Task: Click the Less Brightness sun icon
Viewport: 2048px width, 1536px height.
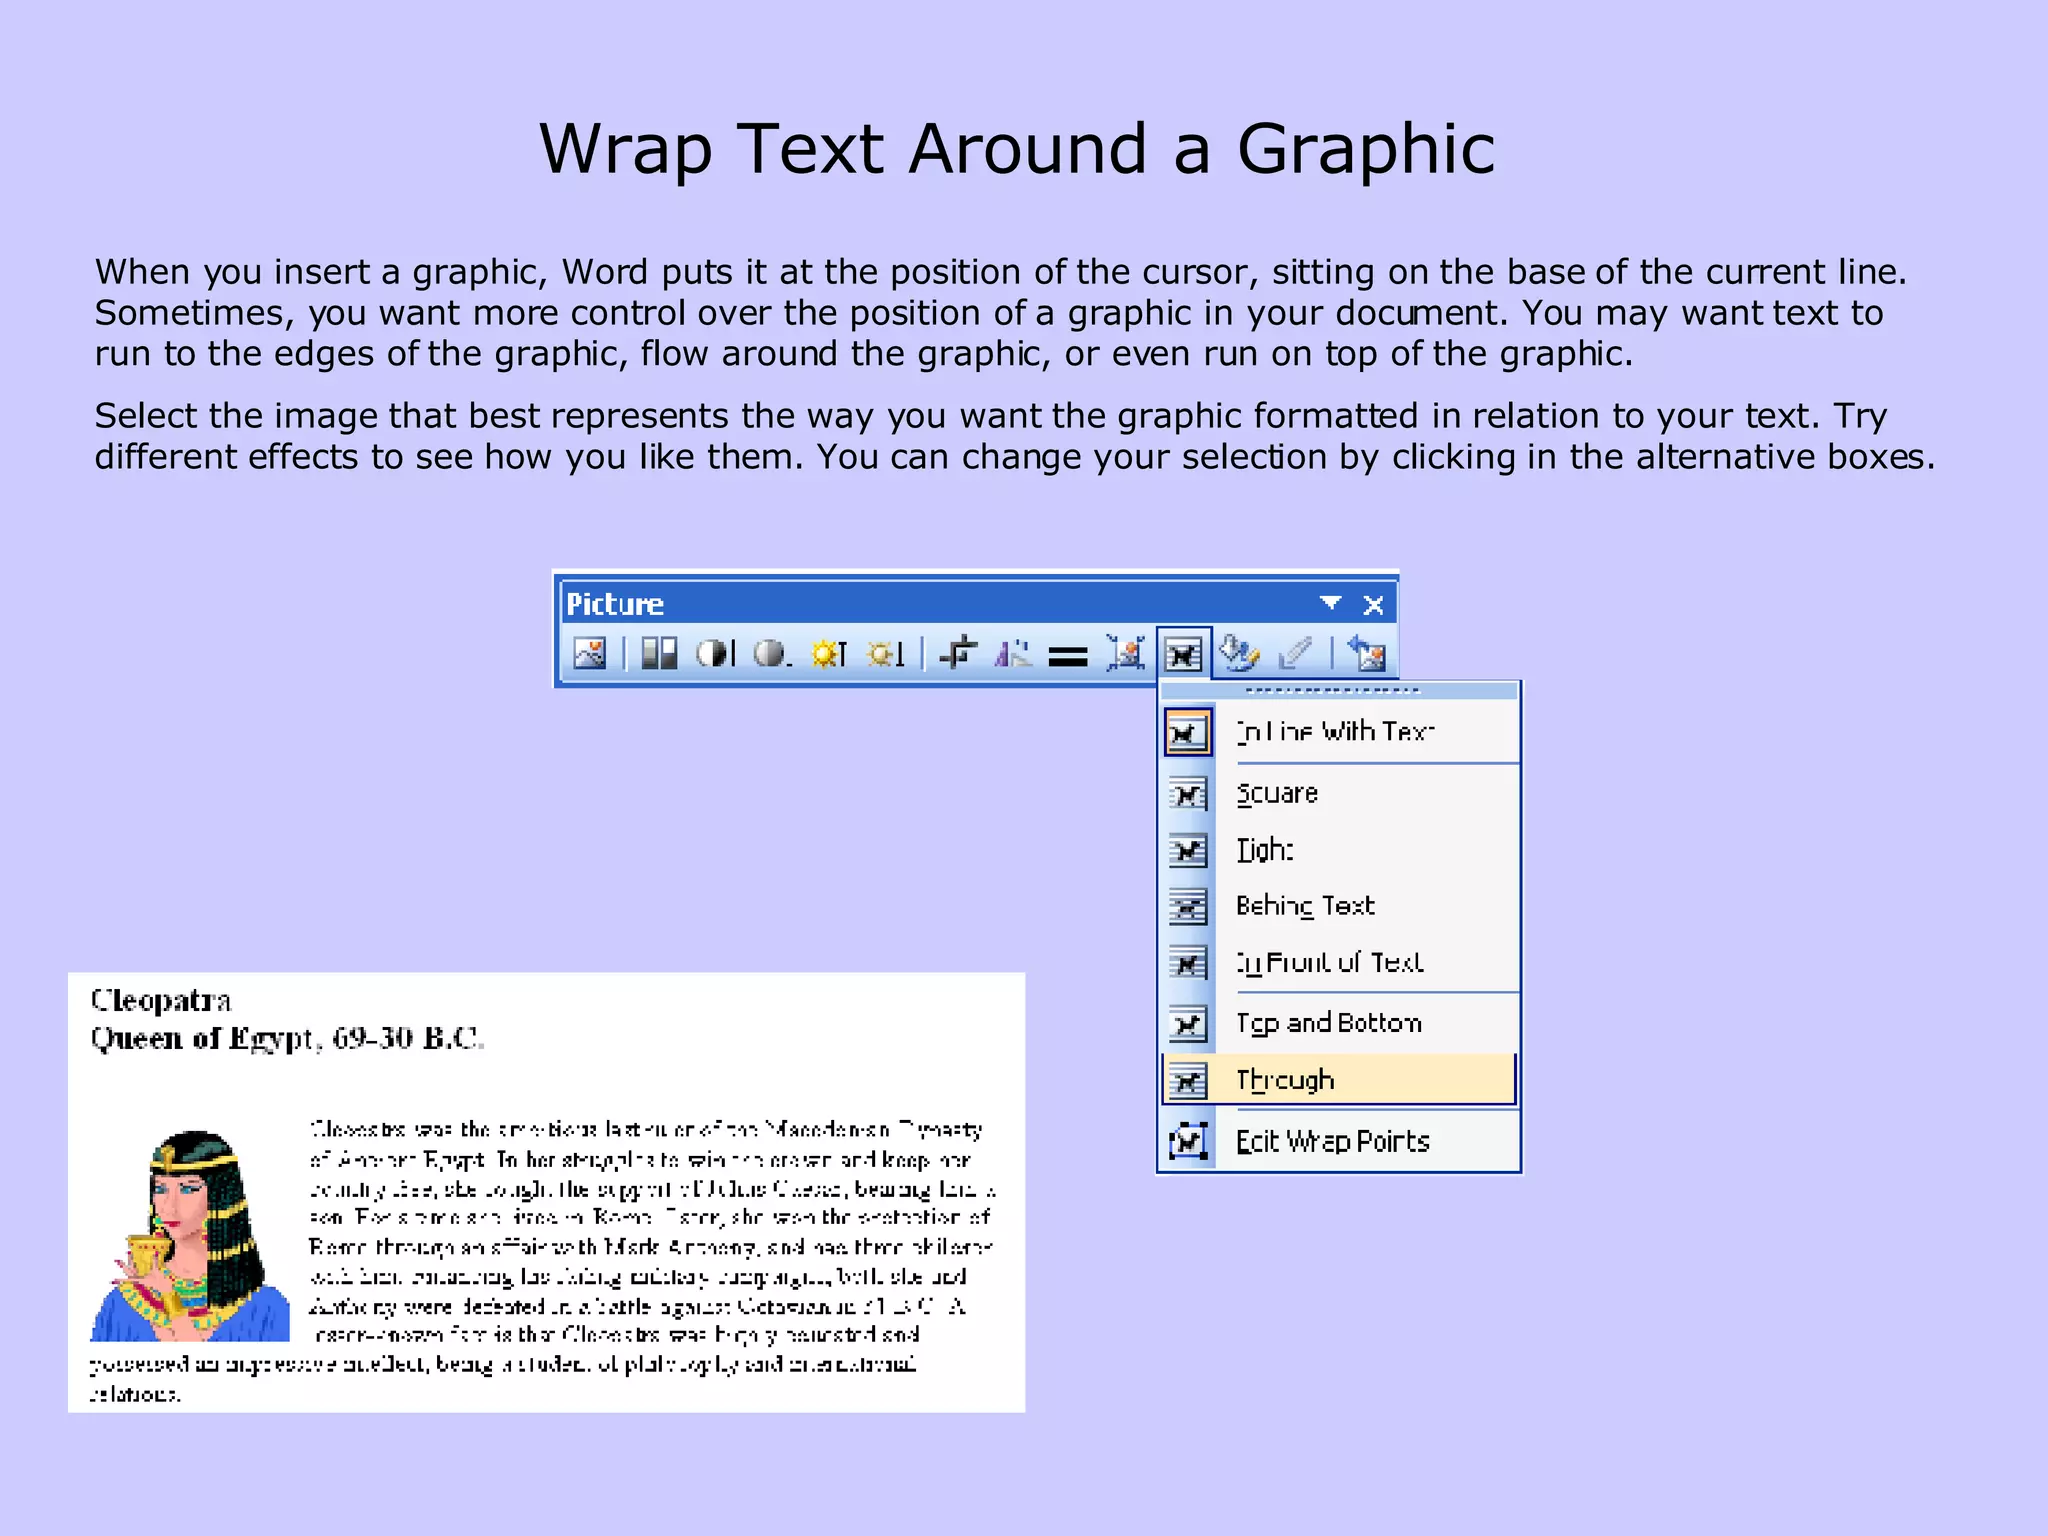Action: coord(885,654)
